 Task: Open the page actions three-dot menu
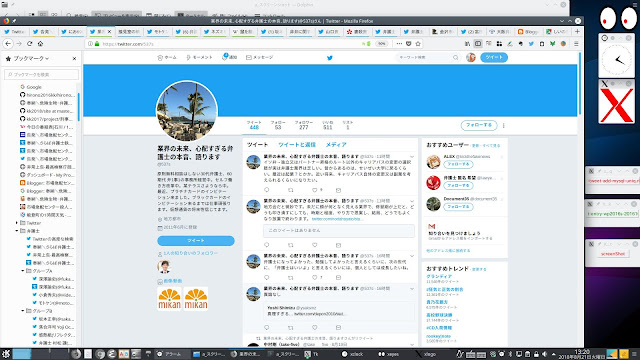coord(399,44)
